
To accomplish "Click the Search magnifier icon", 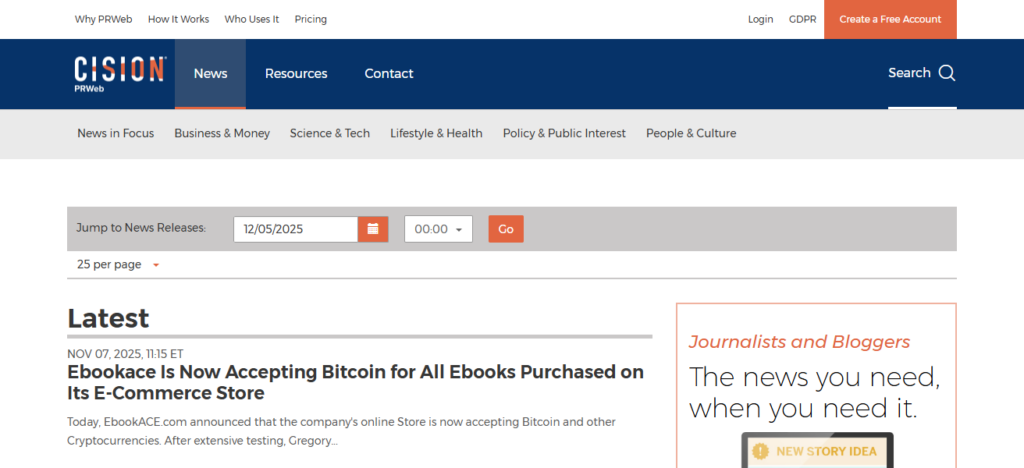I will (x=947, y=73).
